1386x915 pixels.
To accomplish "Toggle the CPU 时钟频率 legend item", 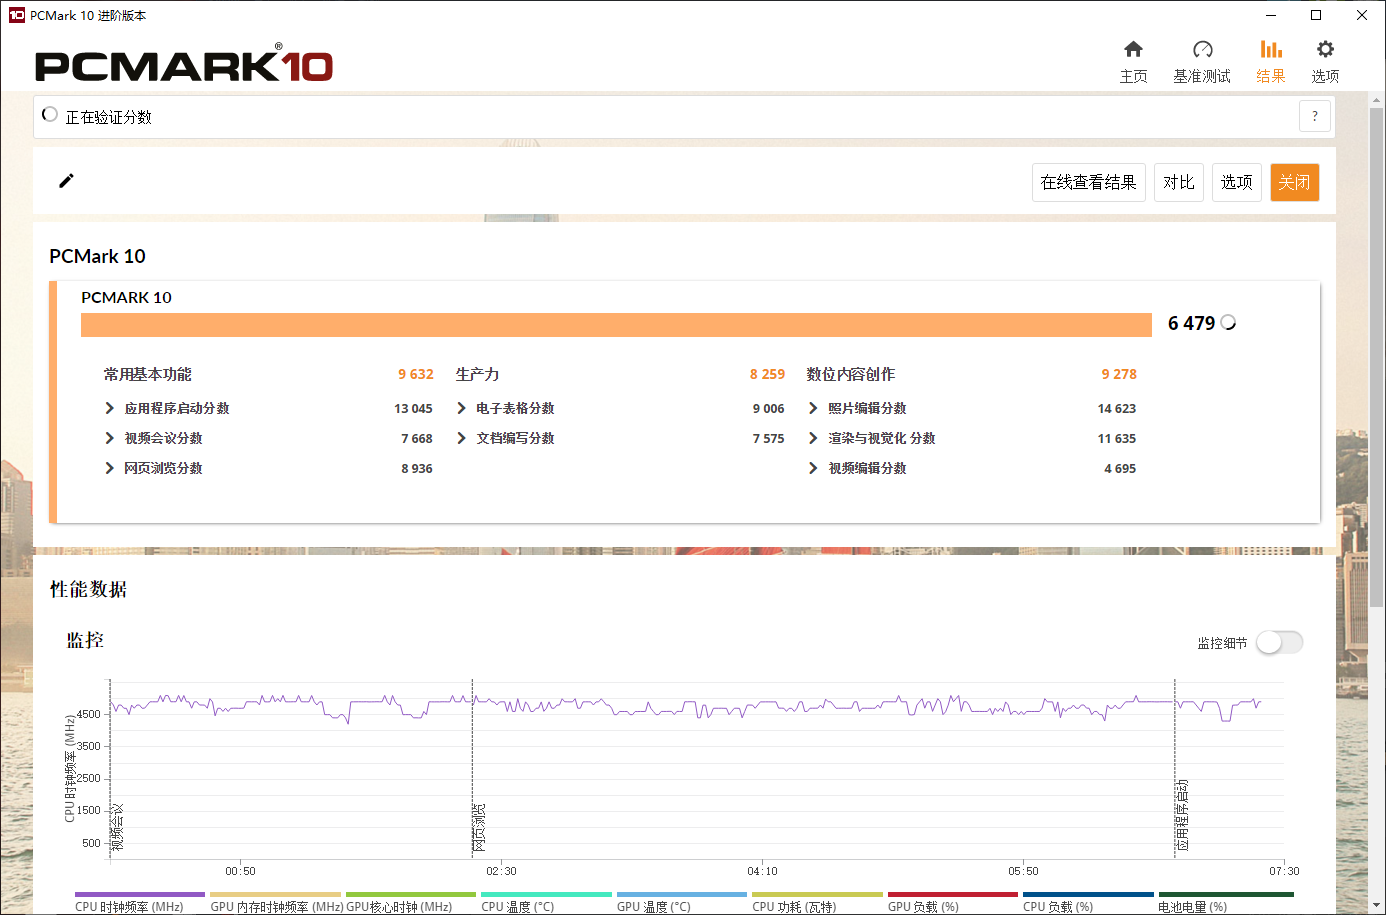I will point(129,906).
